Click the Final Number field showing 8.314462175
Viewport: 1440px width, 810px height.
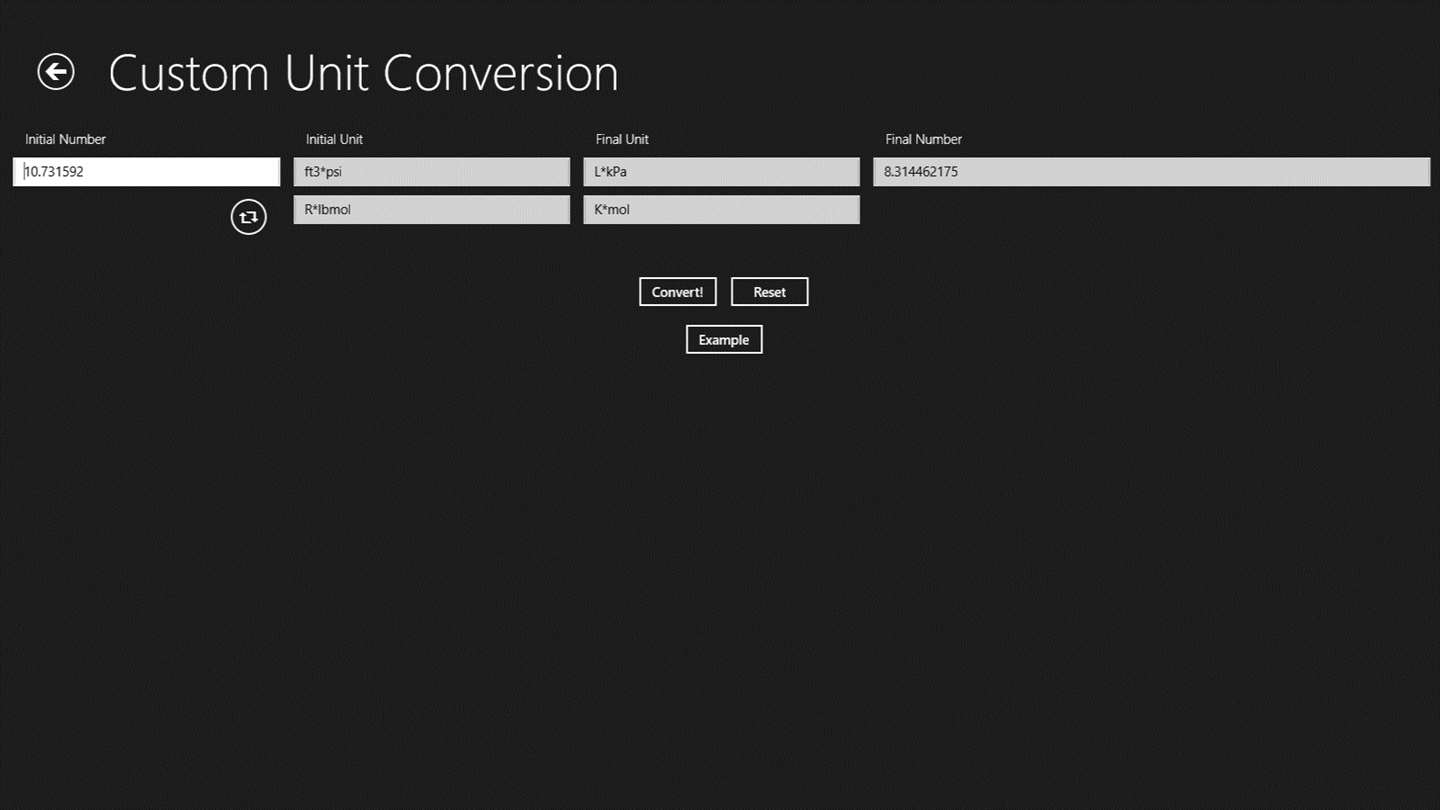click(1152, 172)
